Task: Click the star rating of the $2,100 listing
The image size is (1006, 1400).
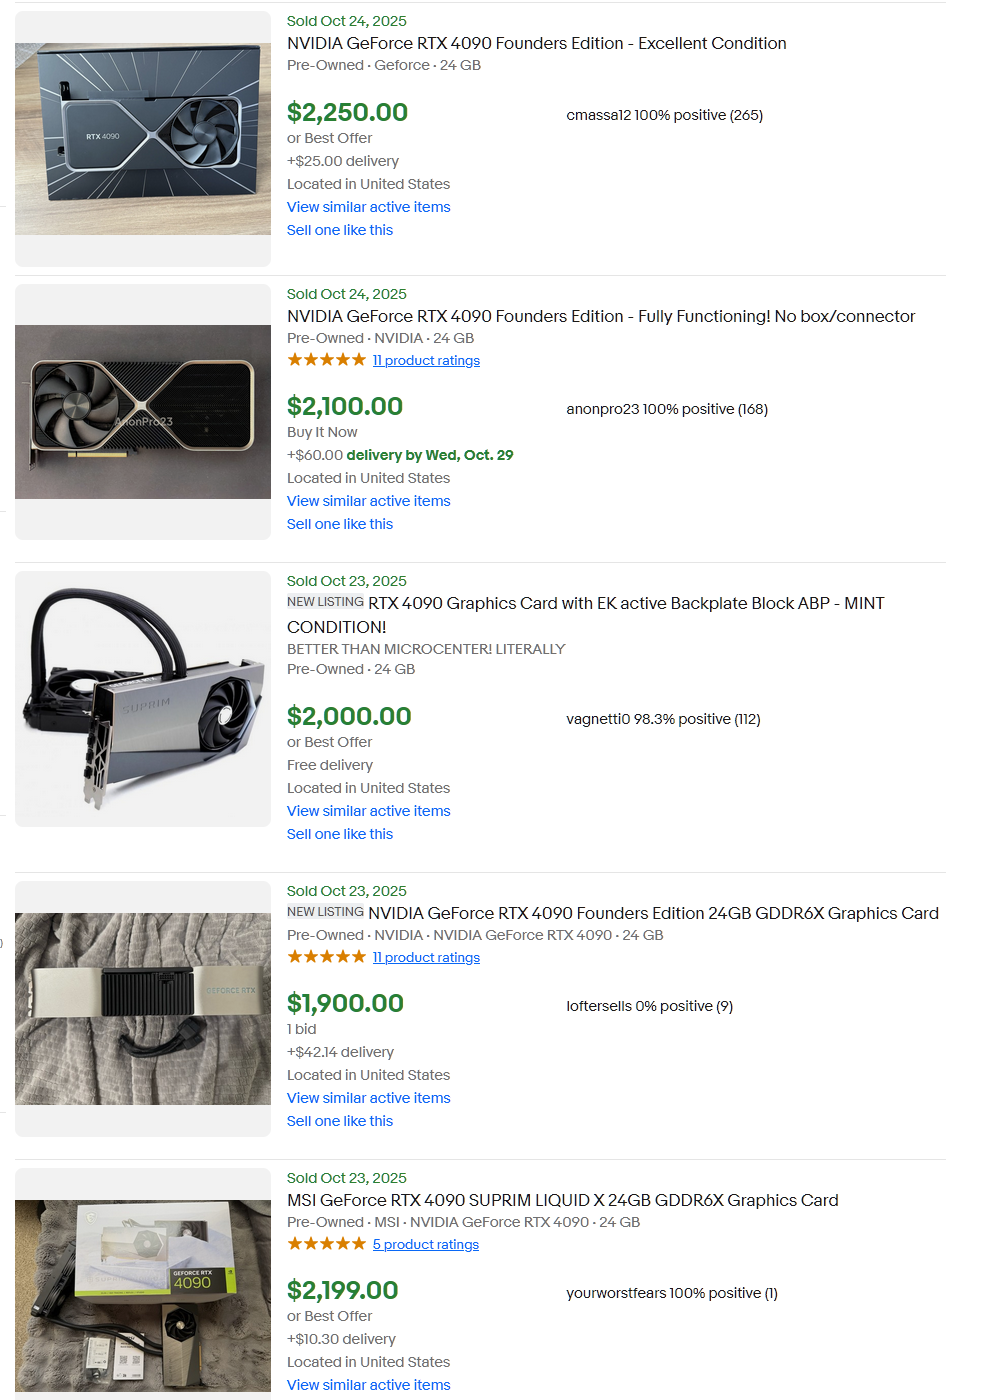Action: (326, 360)
